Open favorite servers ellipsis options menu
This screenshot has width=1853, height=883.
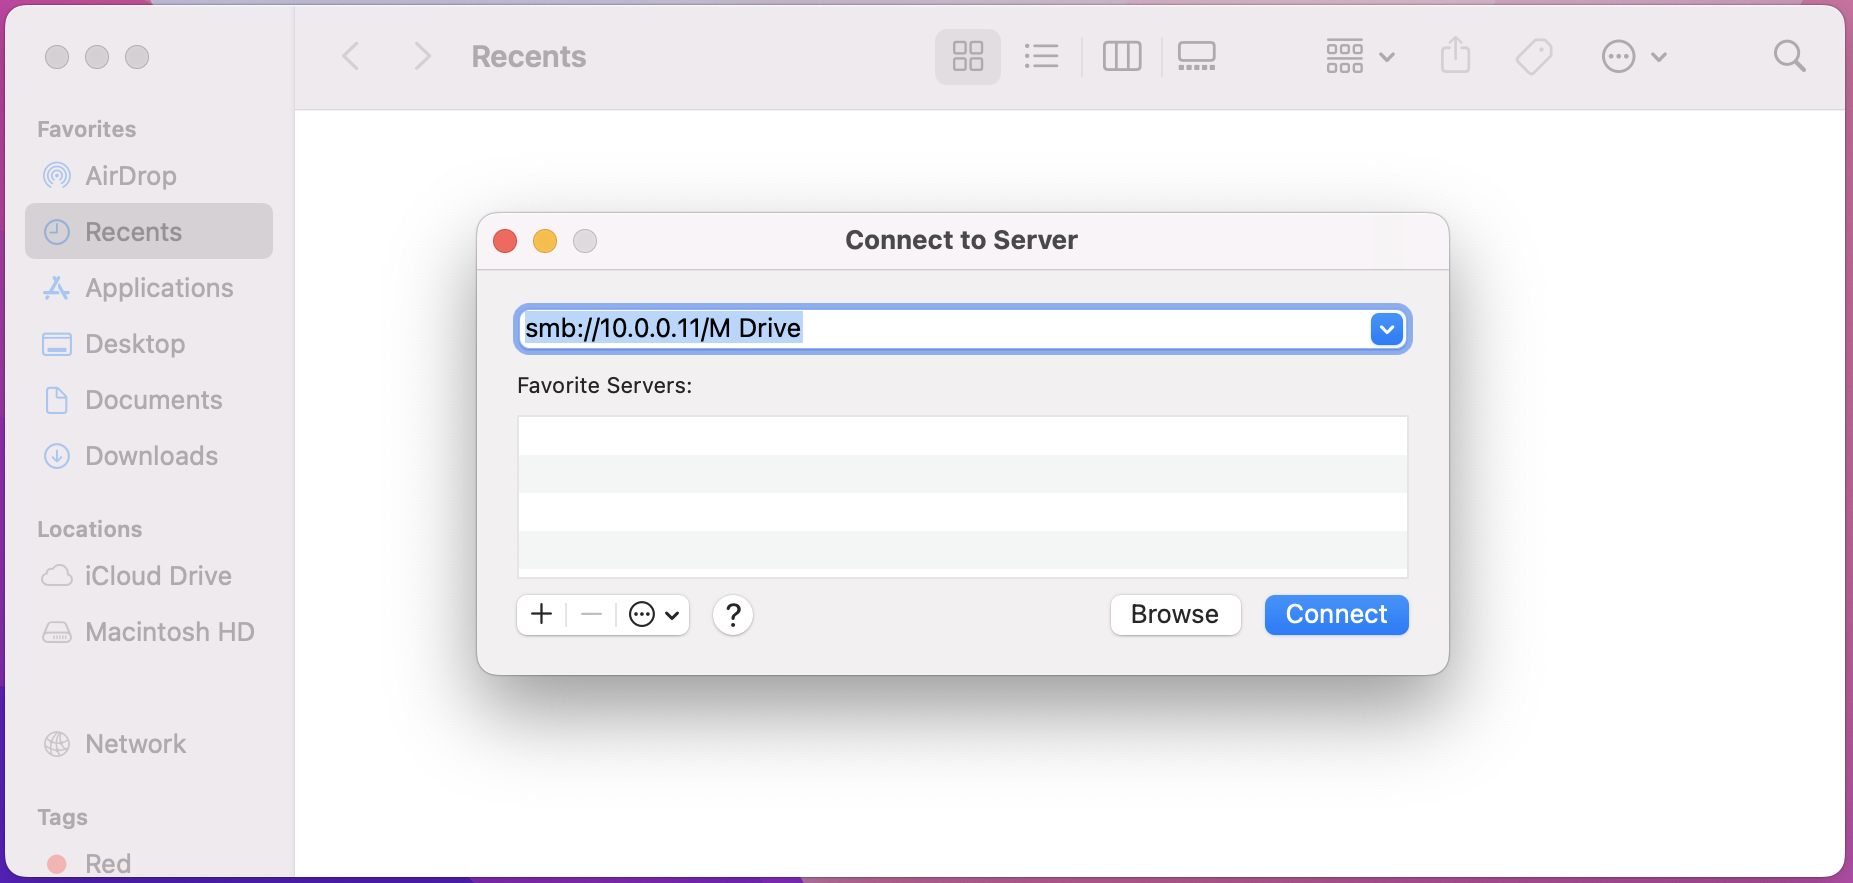coord(654,614)
